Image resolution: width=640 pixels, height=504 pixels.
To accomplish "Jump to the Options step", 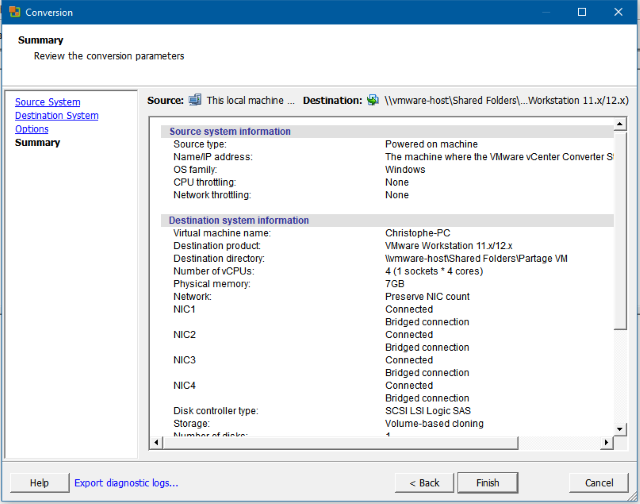I will 31,129.
